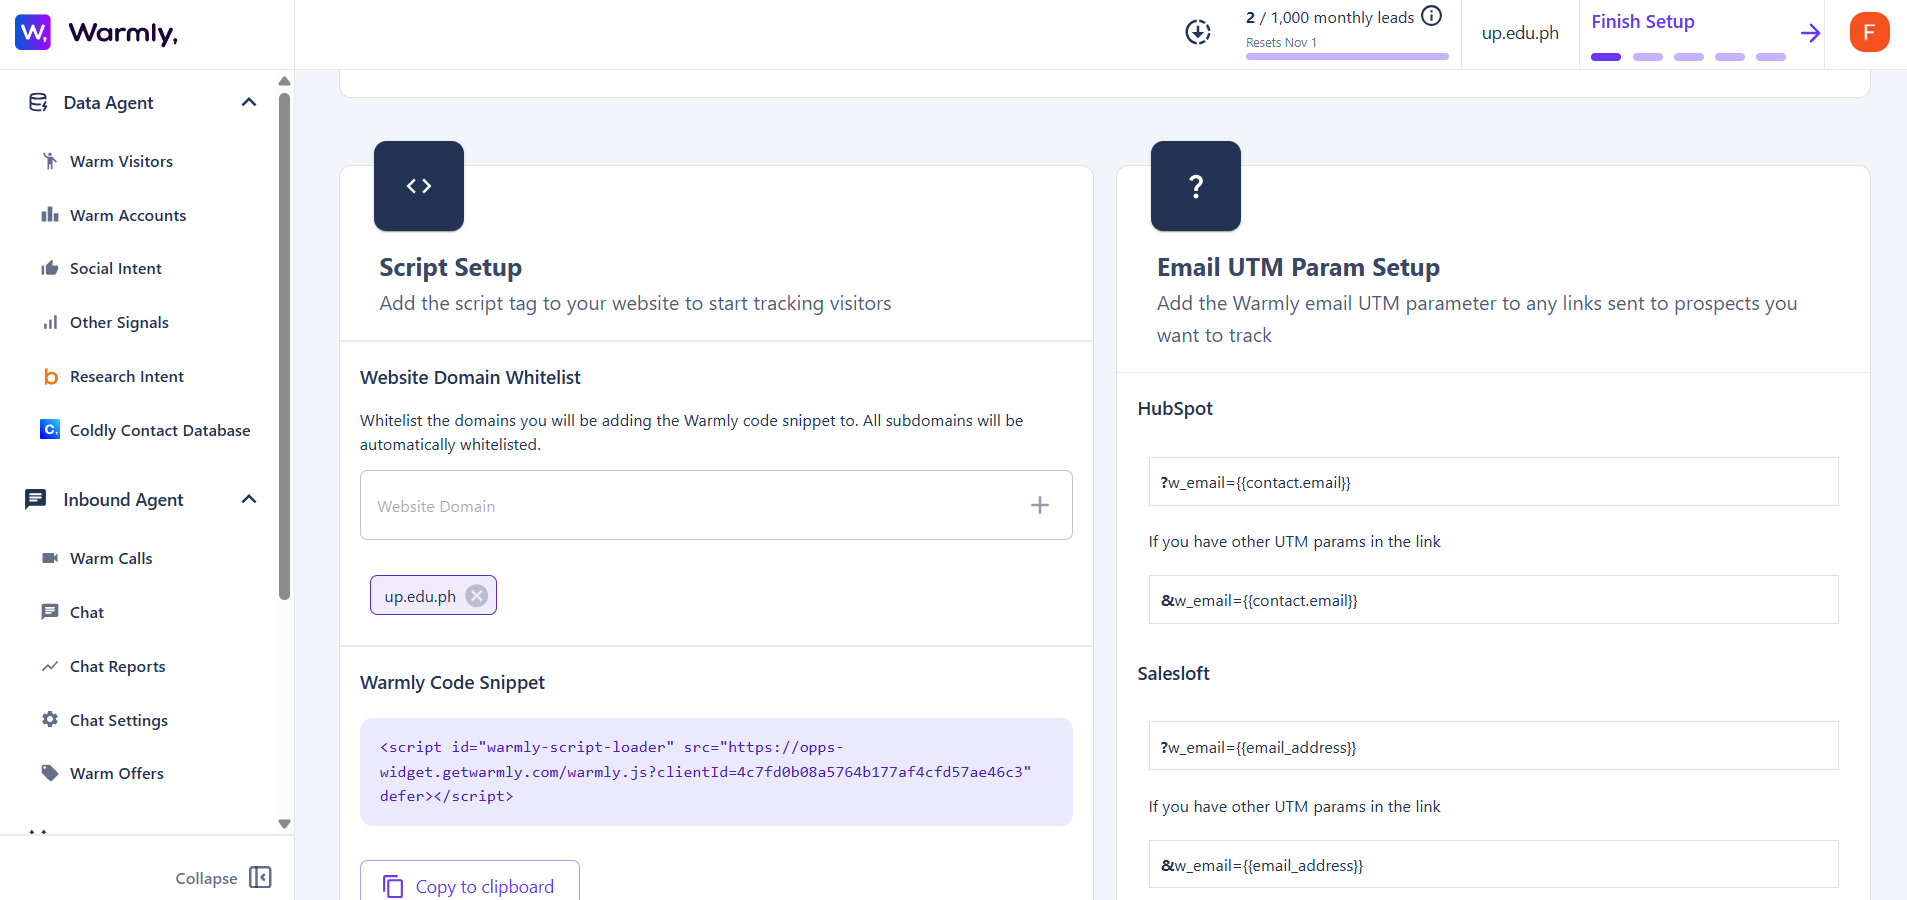Remove up.edu.ph from the domain whitelist

click(x=477, y=595)
